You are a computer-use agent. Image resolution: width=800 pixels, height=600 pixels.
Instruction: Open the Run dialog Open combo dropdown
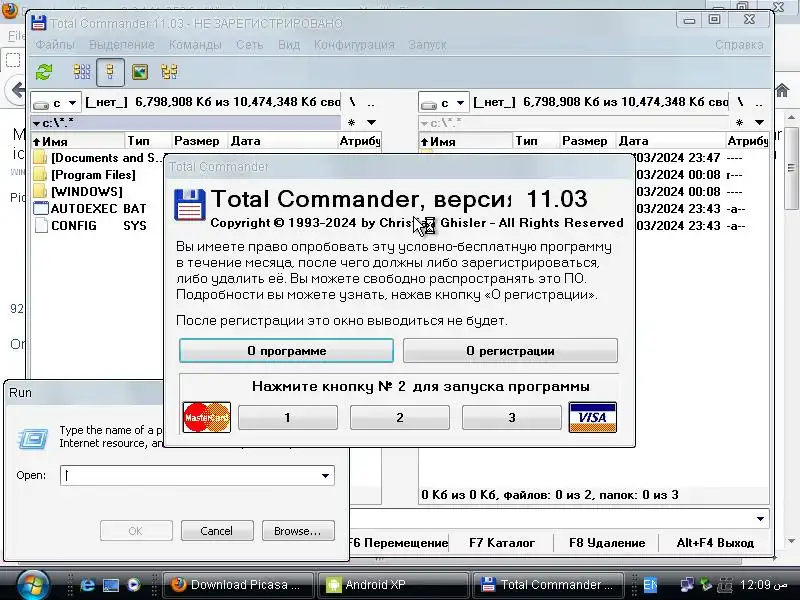point(325,476)
